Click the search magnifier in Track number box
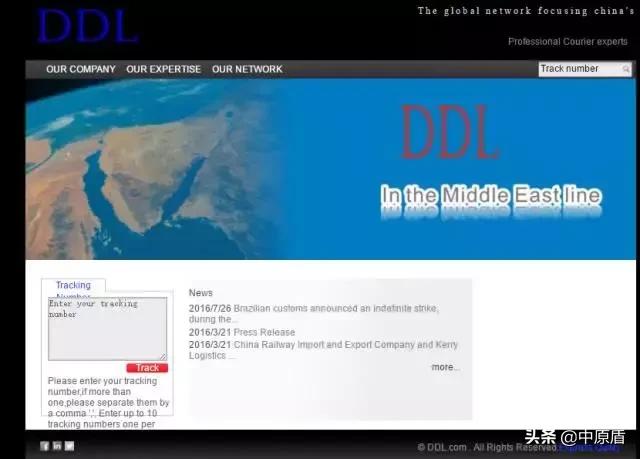Viewport: 640px width, 459px height. (x=626, y=69)
